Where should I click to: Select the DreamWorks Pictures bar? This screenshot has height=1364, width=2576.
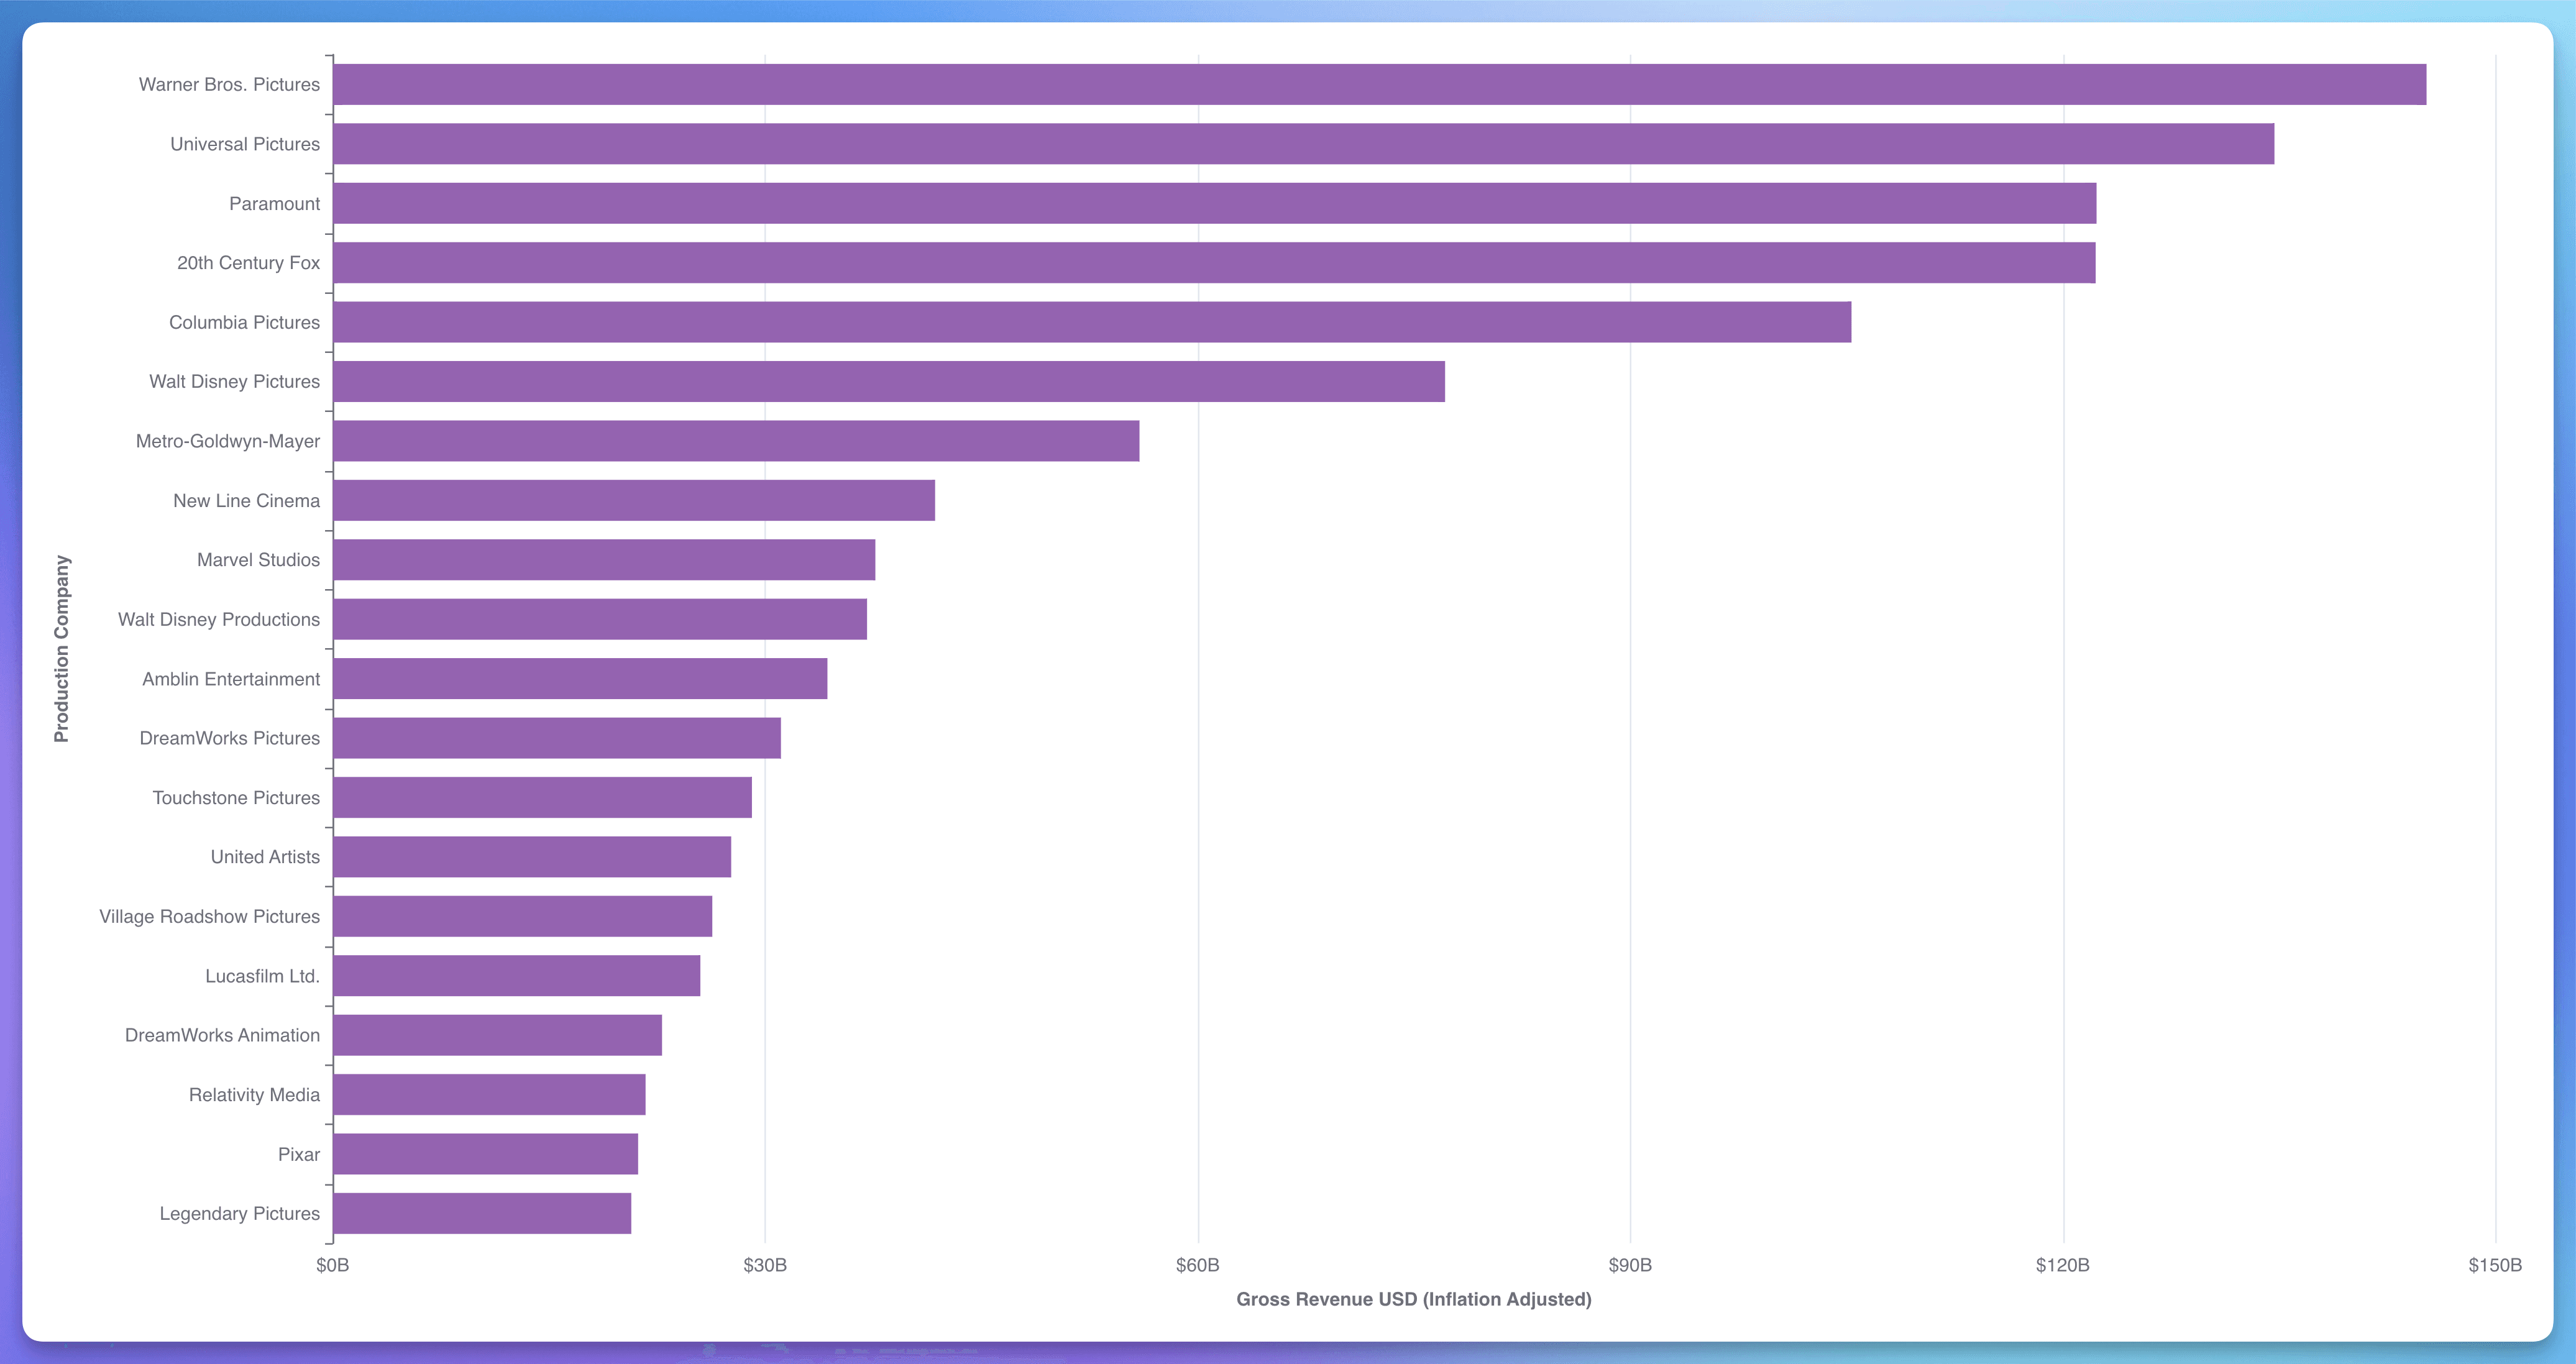coord(557,738)
